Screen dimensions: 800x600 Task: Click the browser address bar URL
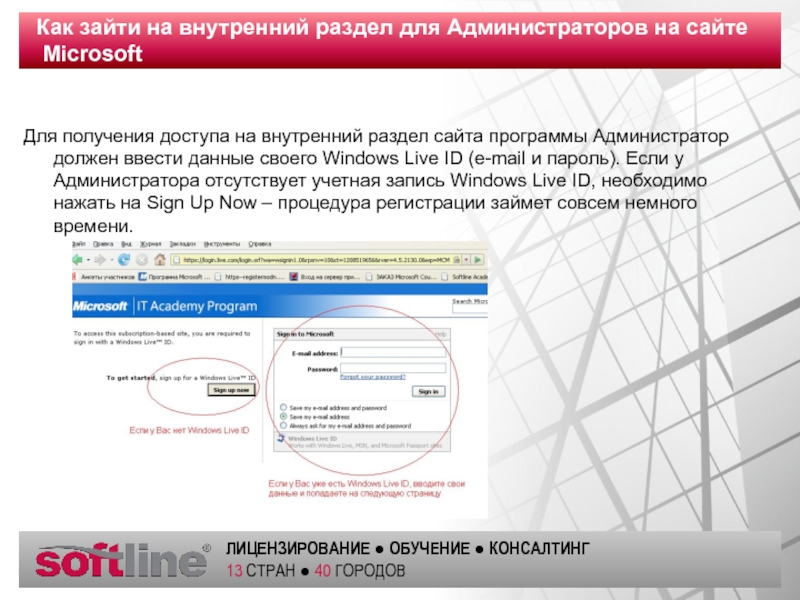point(316,260)
